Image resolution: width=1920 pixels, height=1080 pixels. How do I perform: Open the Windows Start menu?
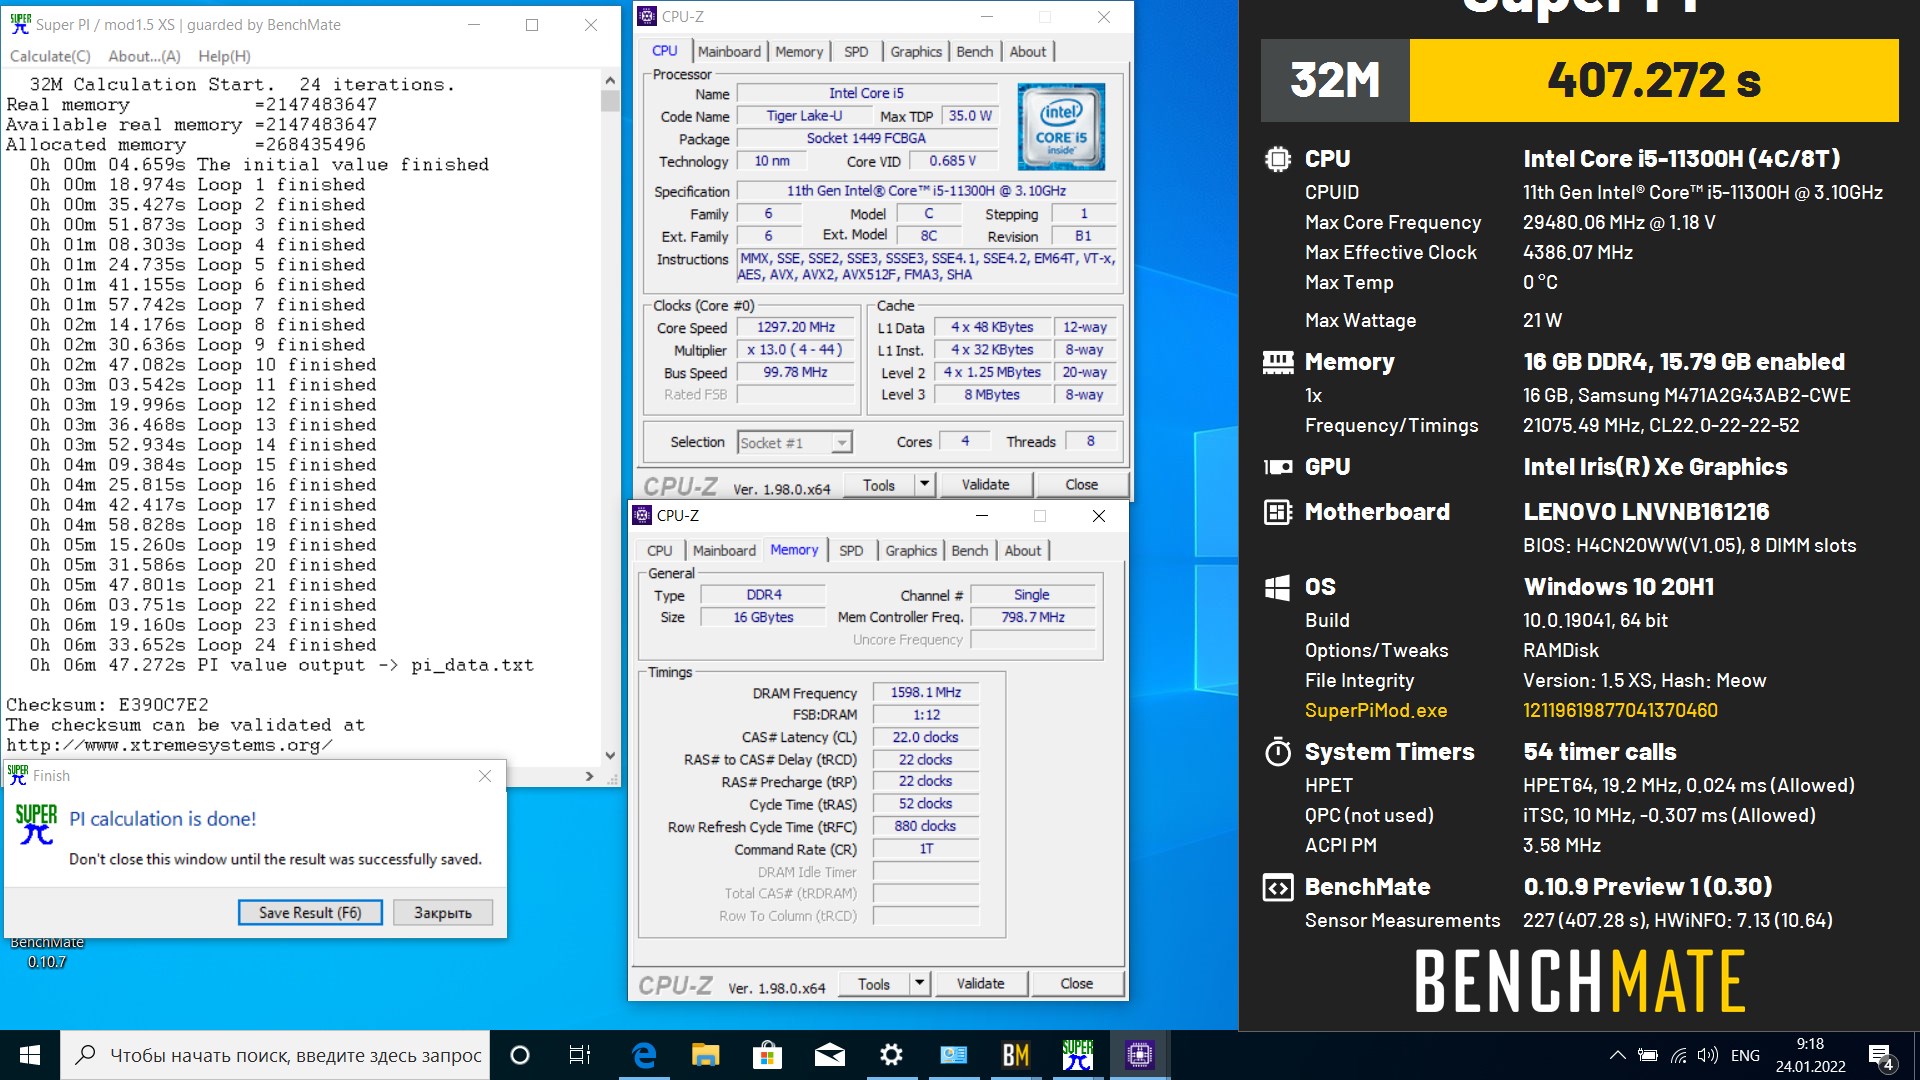[x=30, y=1055]
